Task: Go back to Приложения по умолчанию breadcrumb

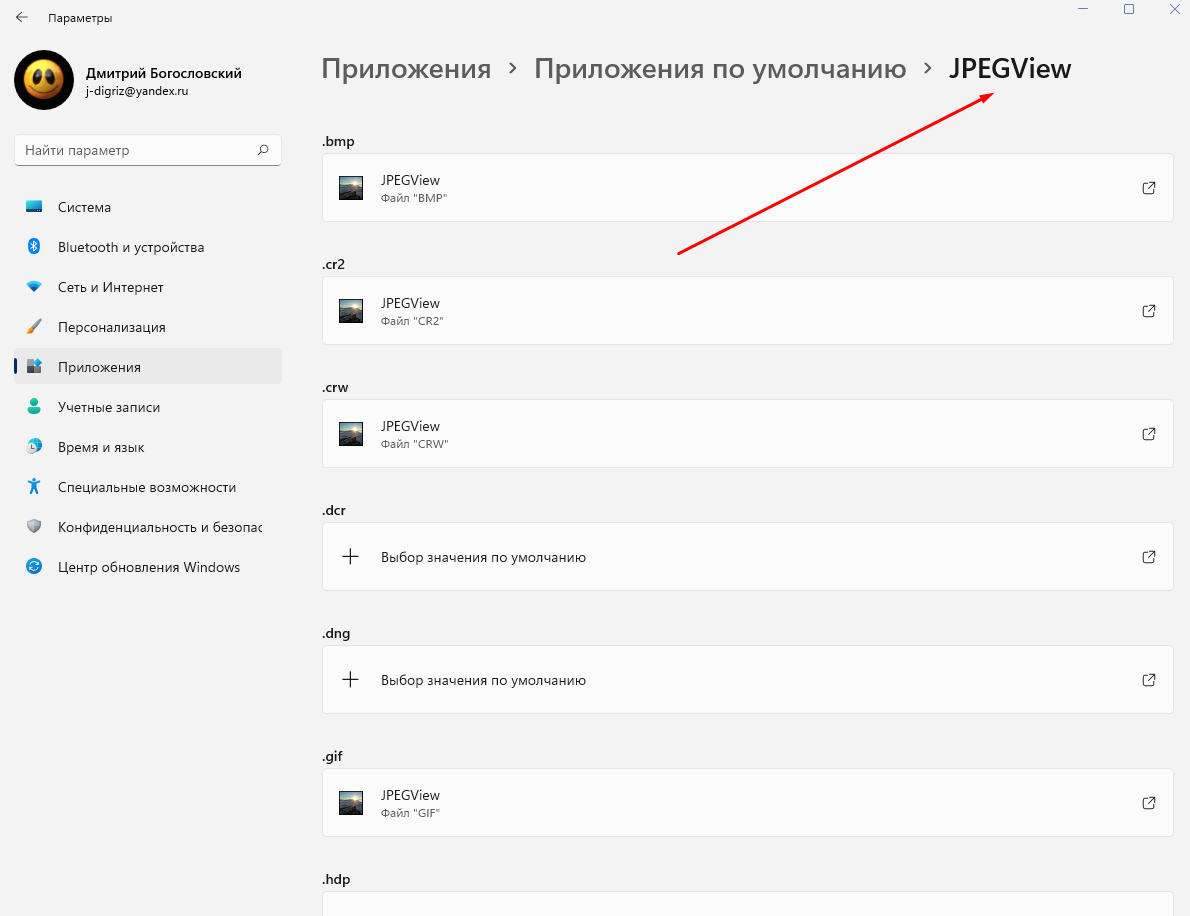Action: pyautogui.click(x=719, y=69)
